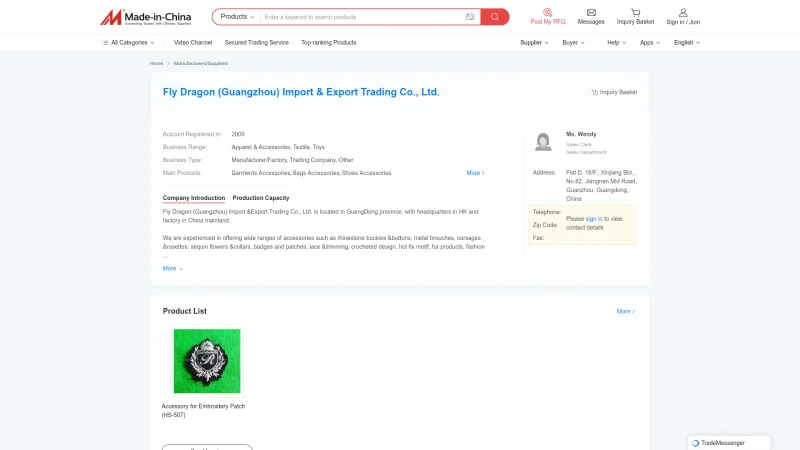Image resolution: width=800 pixels, height=450 pixels.
Task: Click the Manufacturers/Suppliers breadcrumb link
Action: pos(201,63)
